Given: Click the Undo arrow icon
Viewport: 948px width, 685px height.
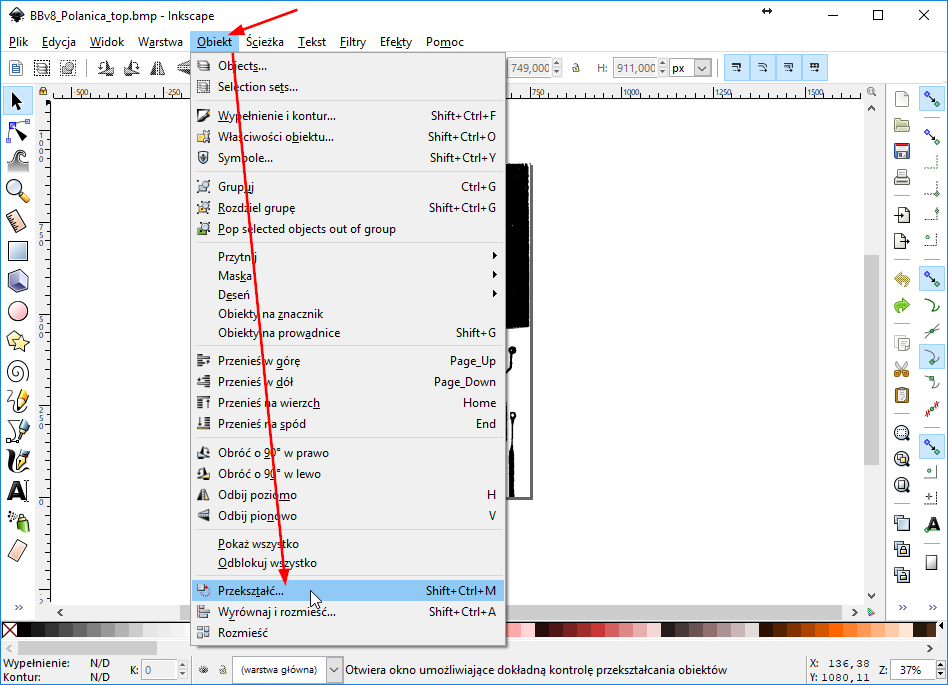Looking at the screenshot, I should [901, 279].
